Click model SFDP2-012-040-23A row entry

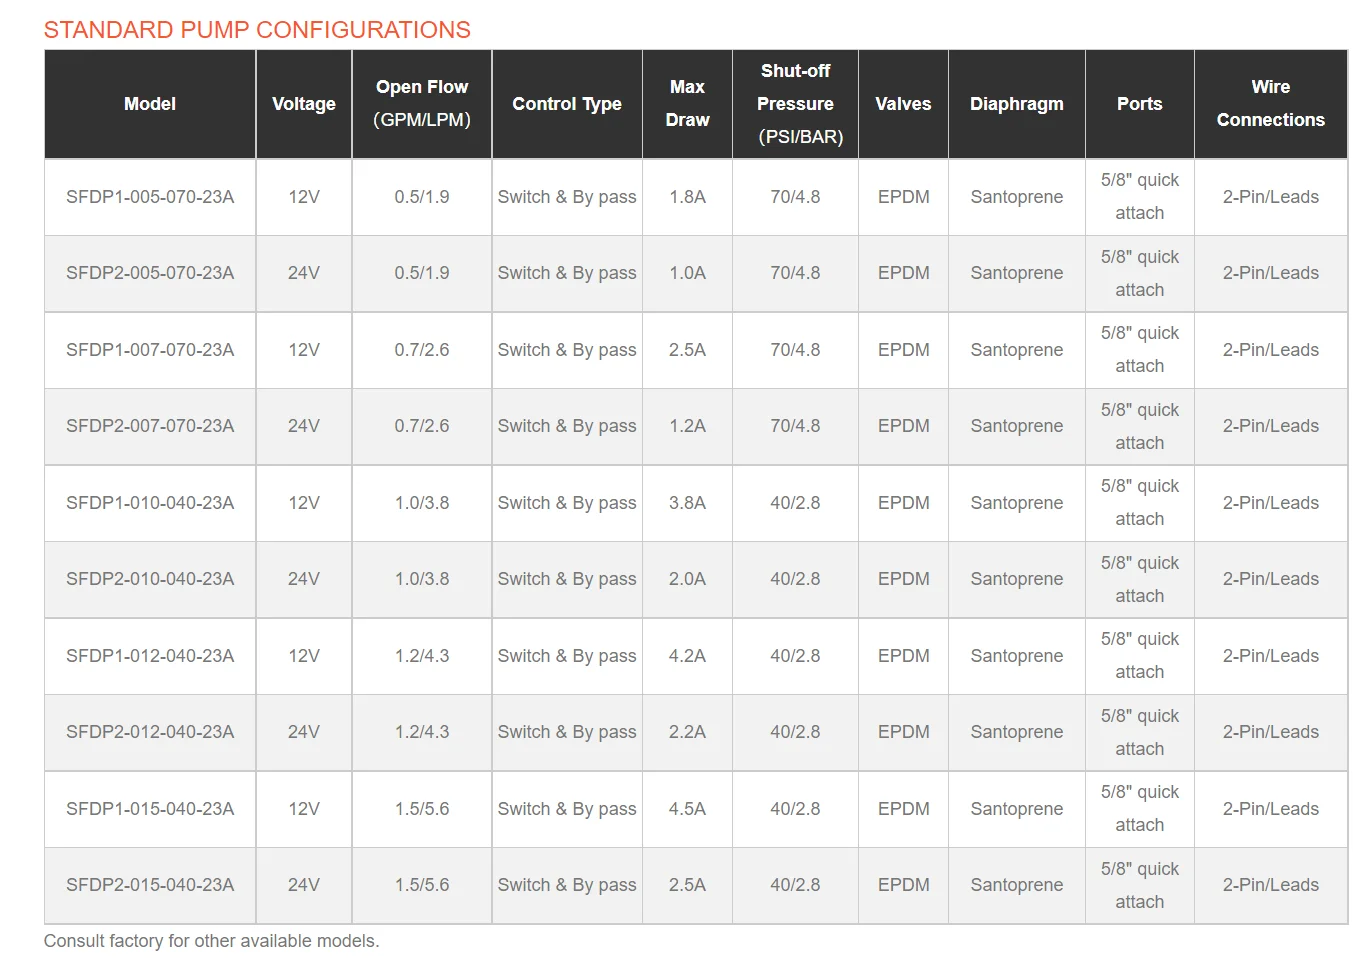pos(150,732)
